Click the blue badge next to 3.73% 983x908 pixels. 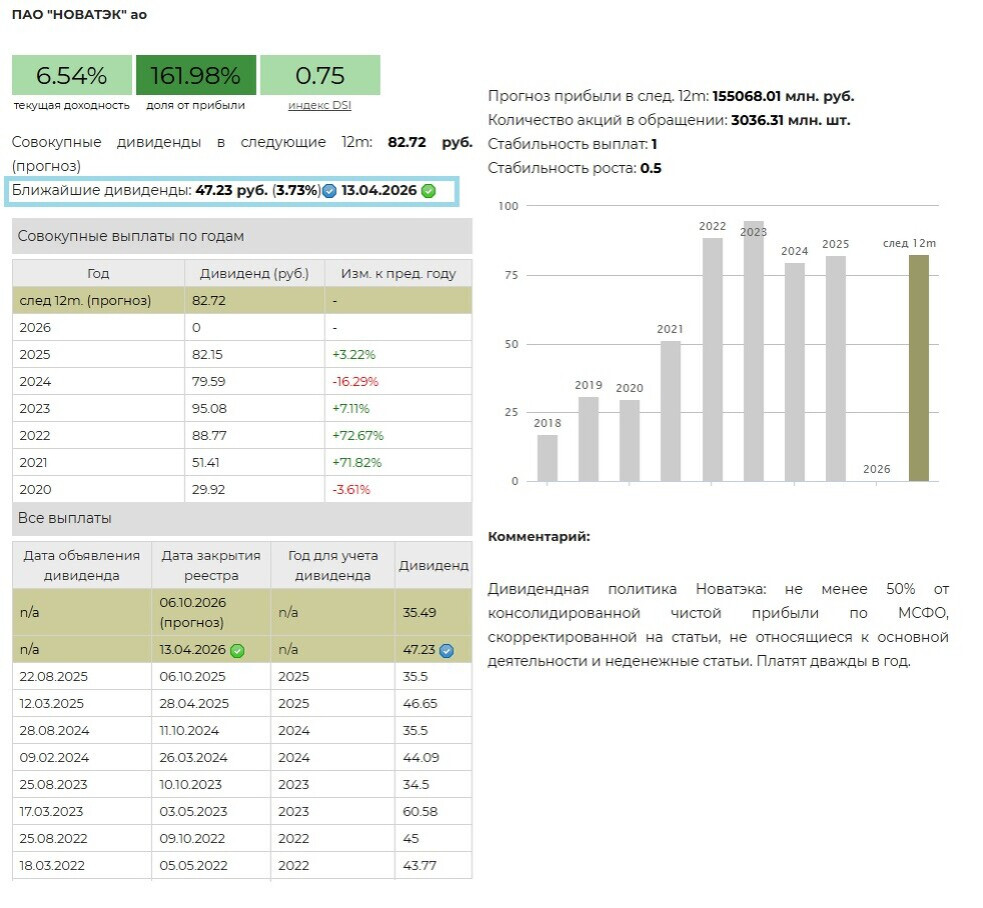(329, 191)
